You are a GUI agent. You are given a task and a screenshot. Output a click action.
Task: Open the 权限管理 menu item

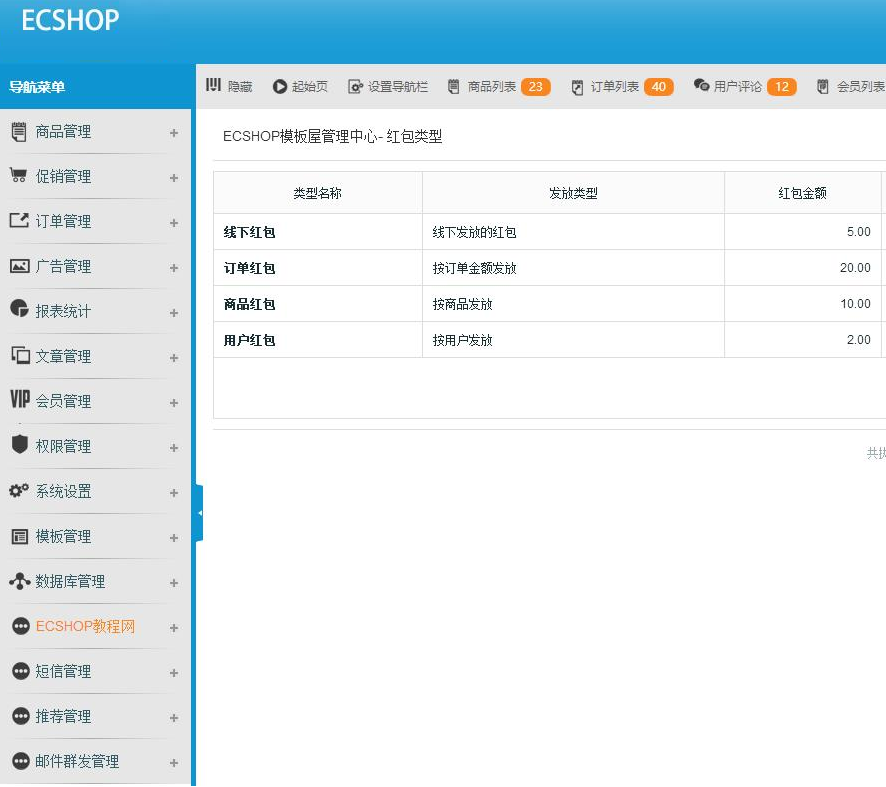[63, 446]
